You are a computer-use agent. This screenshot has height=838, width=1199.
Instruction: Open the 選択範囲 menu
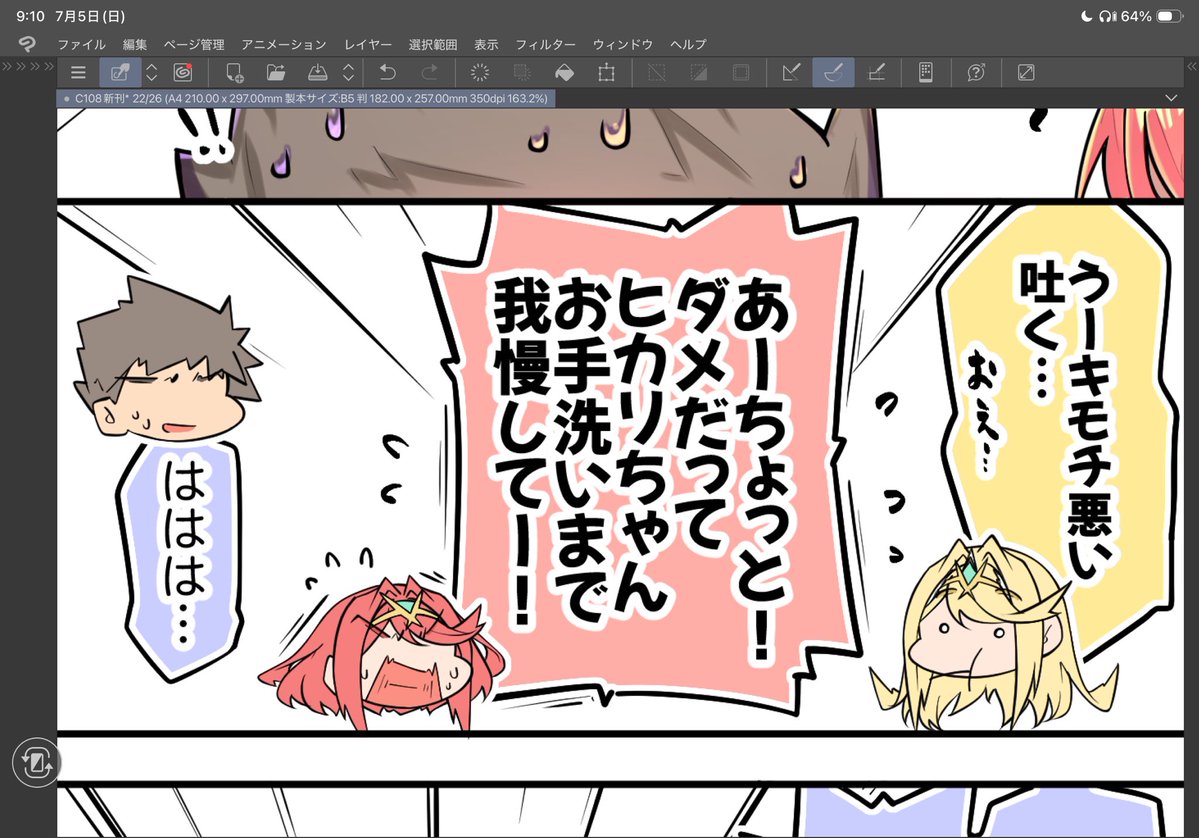click(433, 44)
